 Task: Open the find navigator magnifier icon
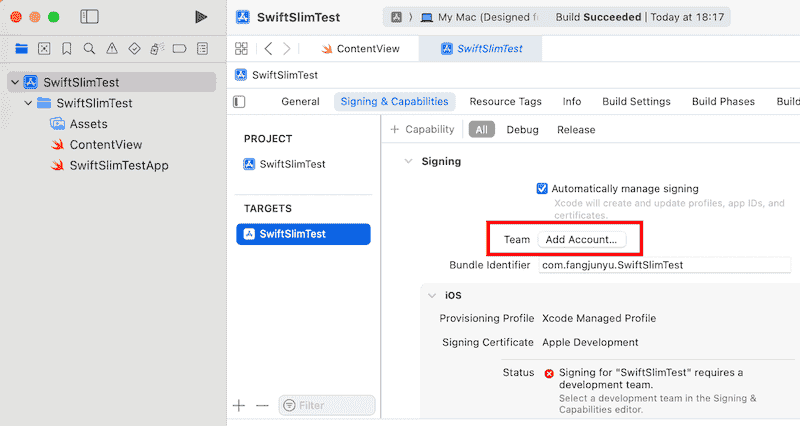90,48
